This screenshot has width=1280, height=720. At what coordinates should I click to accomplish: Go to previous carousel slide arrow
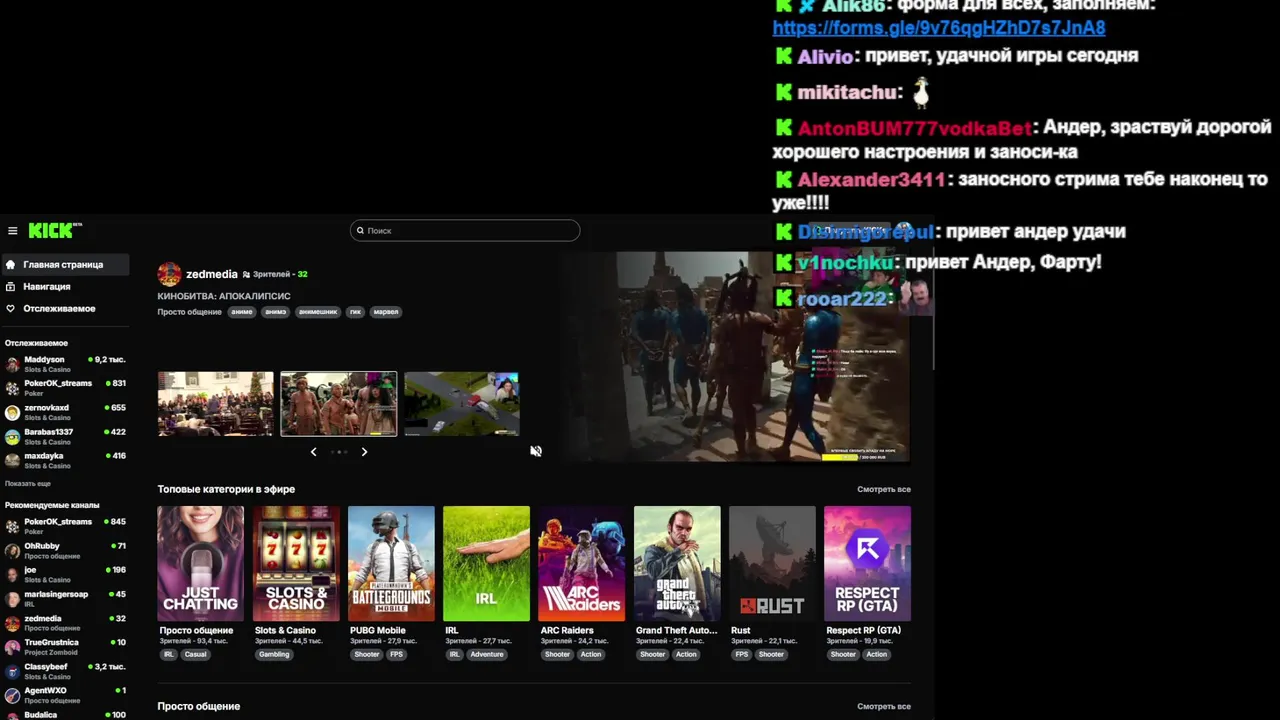[313, 452]
